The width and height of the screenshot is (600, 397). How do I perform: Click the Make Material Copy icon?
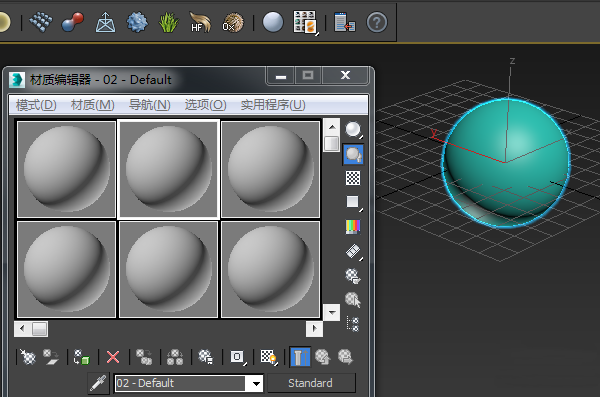click(144, 357)
